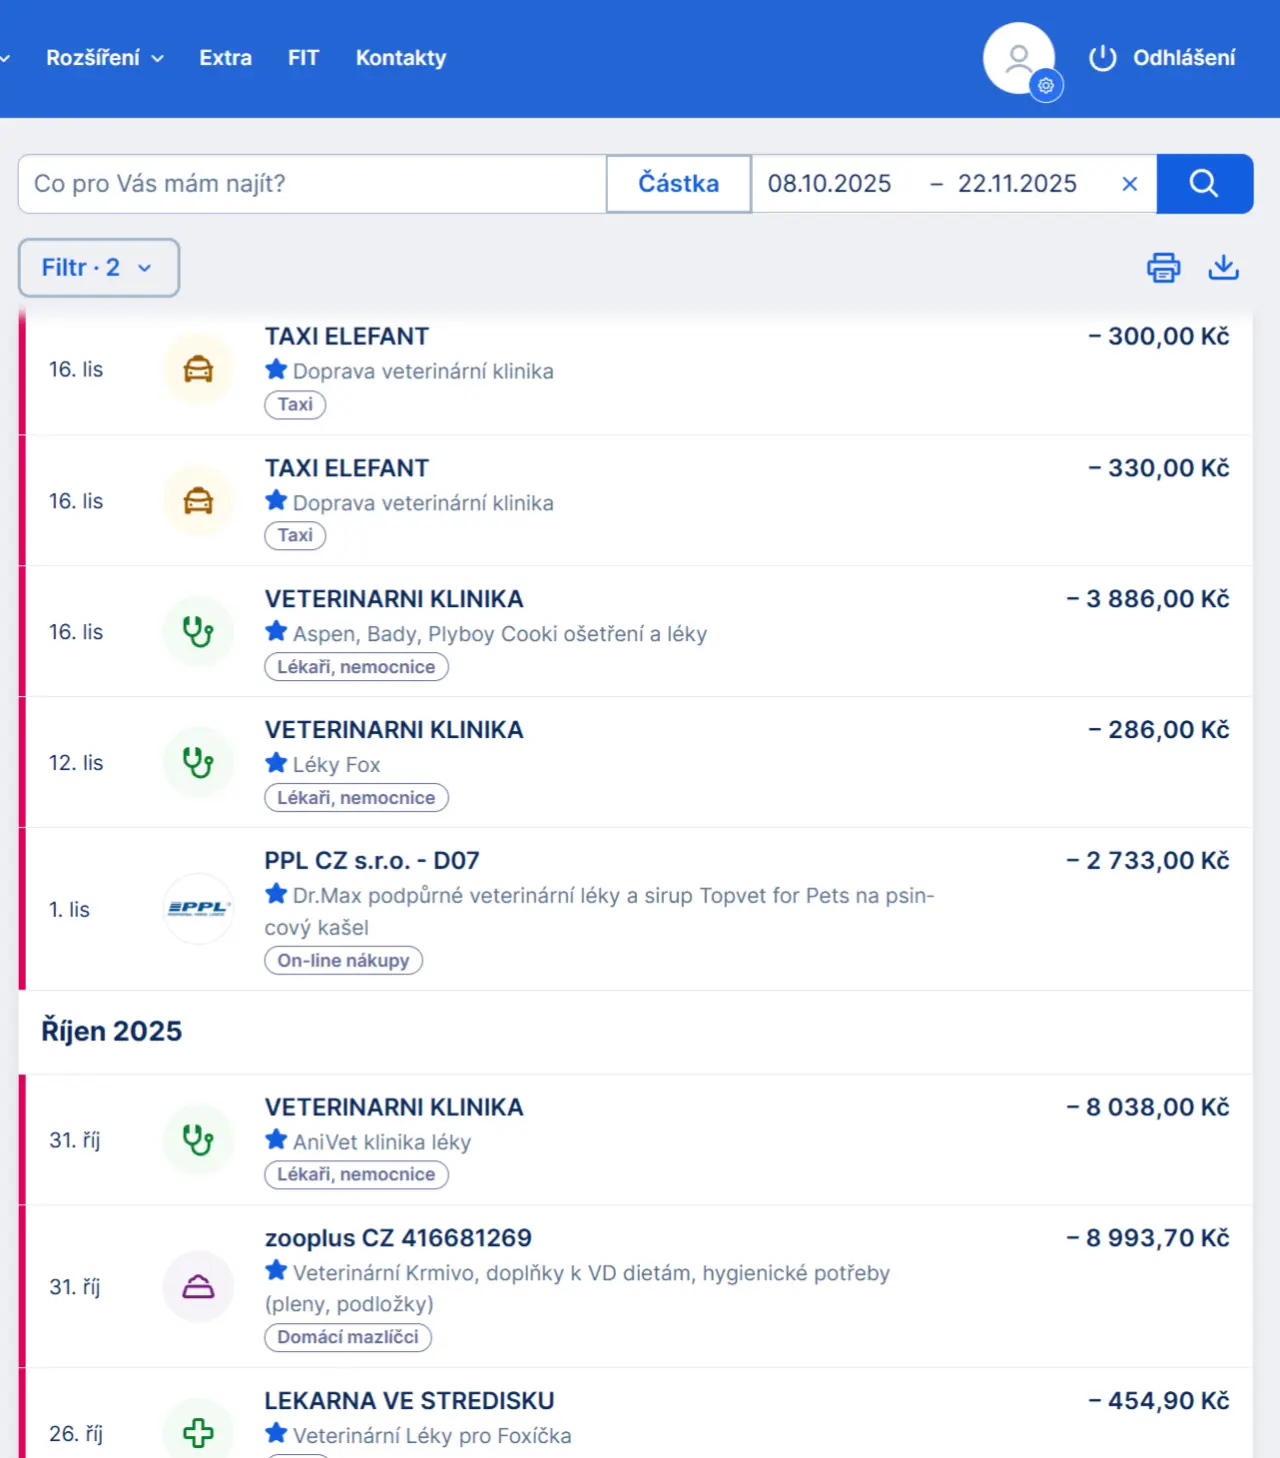Image resolution: width=1280 pixels, height=1458 pixels.
Task: Expand the Filtr 2 dropdown
Action: [x=98, y=268]
